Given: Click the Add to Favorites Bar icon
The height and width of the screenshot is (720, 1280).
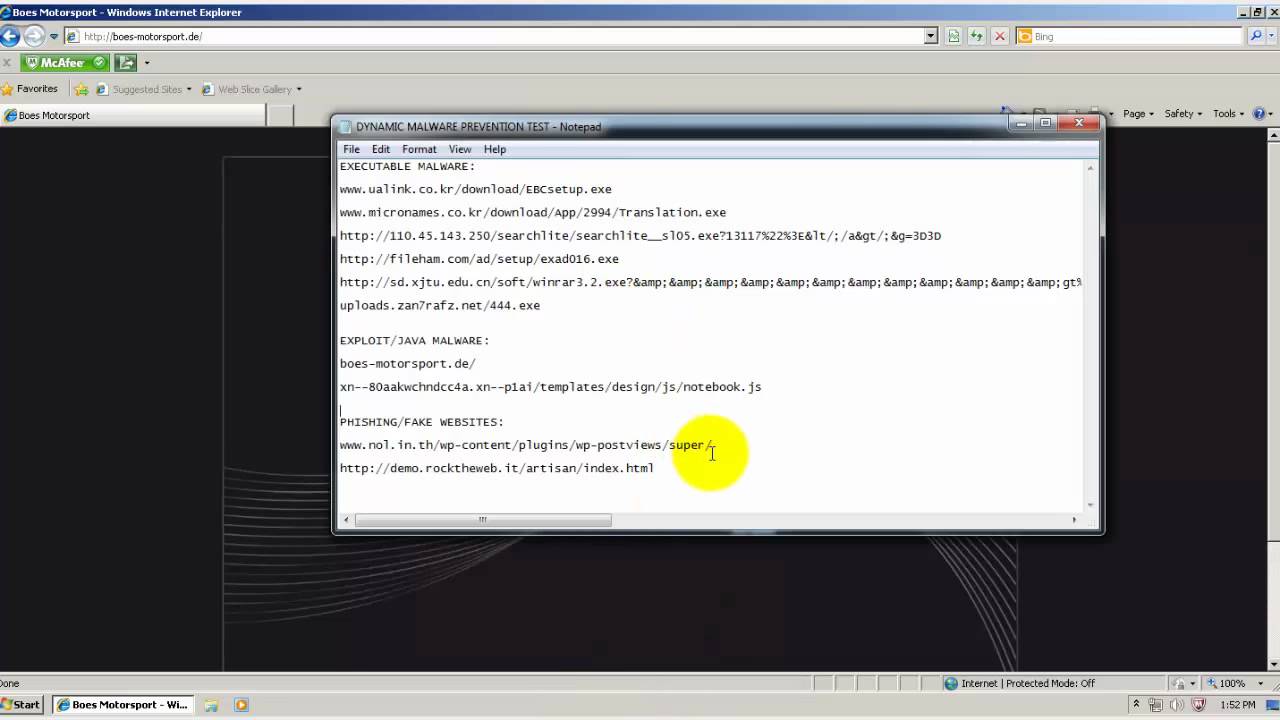Looking at the screenshot, I should tap(81, 89).
